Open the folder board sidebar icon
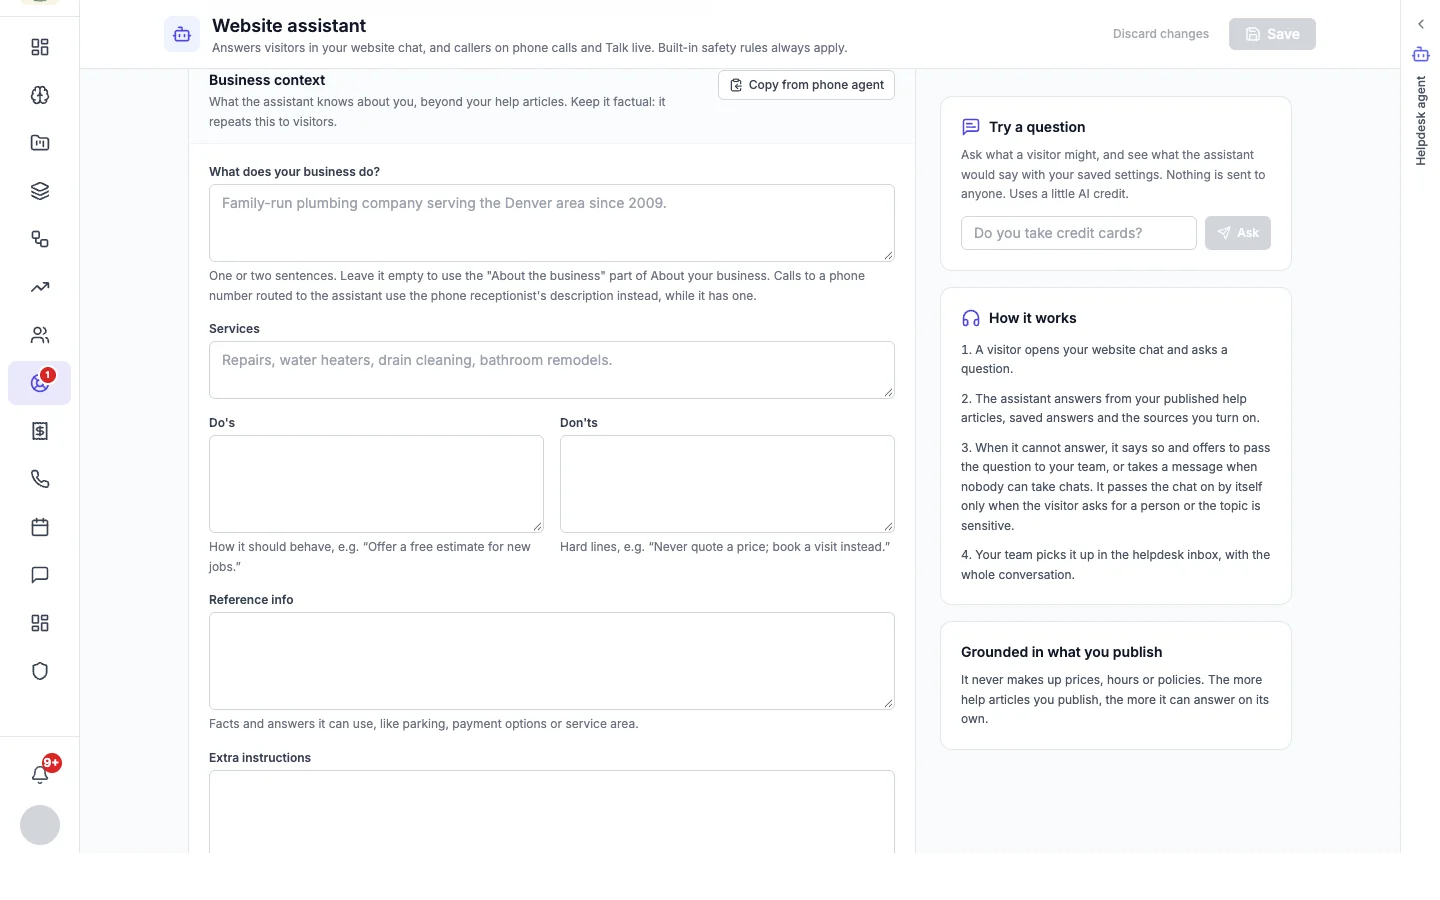The height and width of the screenshot is (900, 1440). coord(40,143)
